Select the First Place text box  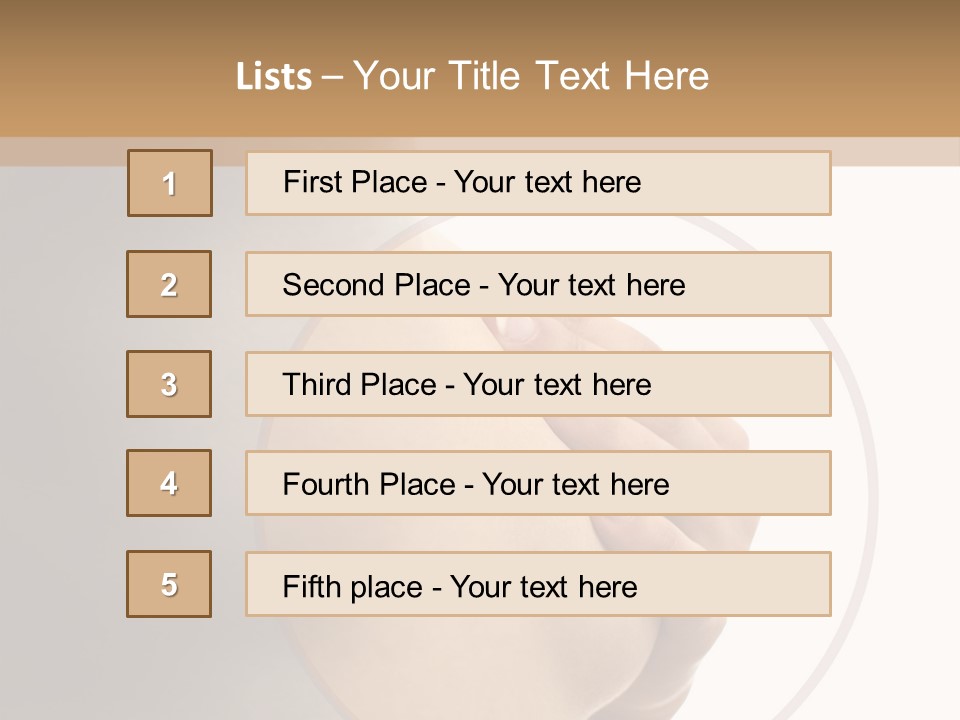[538, 183]
